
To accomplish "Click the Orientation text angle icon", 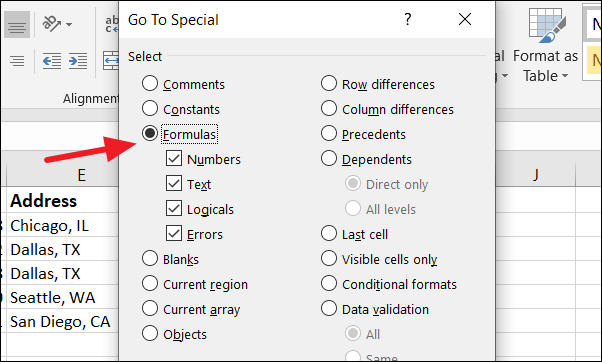I will point(51,24).
